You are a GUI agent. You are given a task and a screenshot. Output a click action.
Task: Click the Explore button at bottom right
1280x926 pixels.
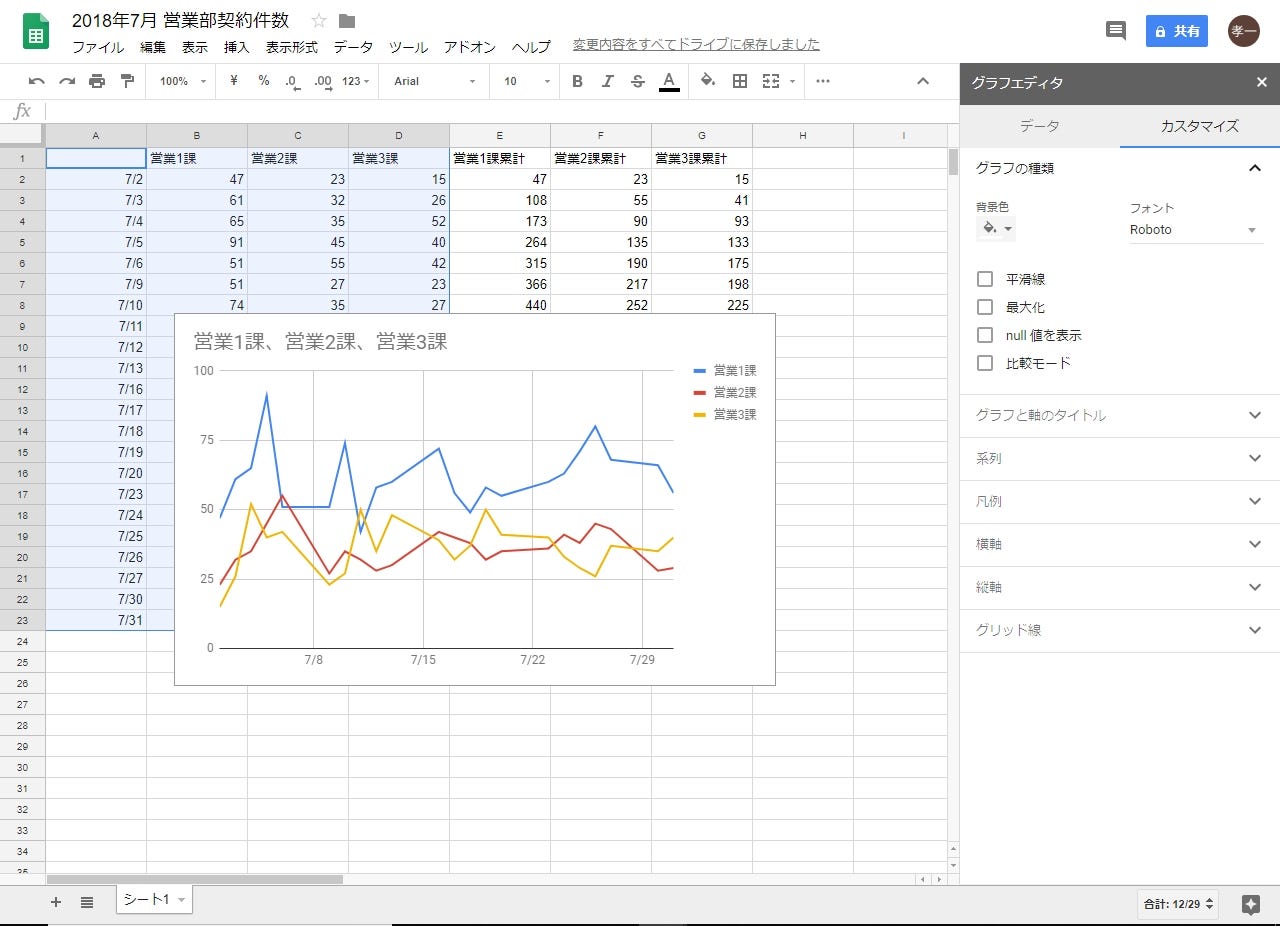pos(1250,904)
